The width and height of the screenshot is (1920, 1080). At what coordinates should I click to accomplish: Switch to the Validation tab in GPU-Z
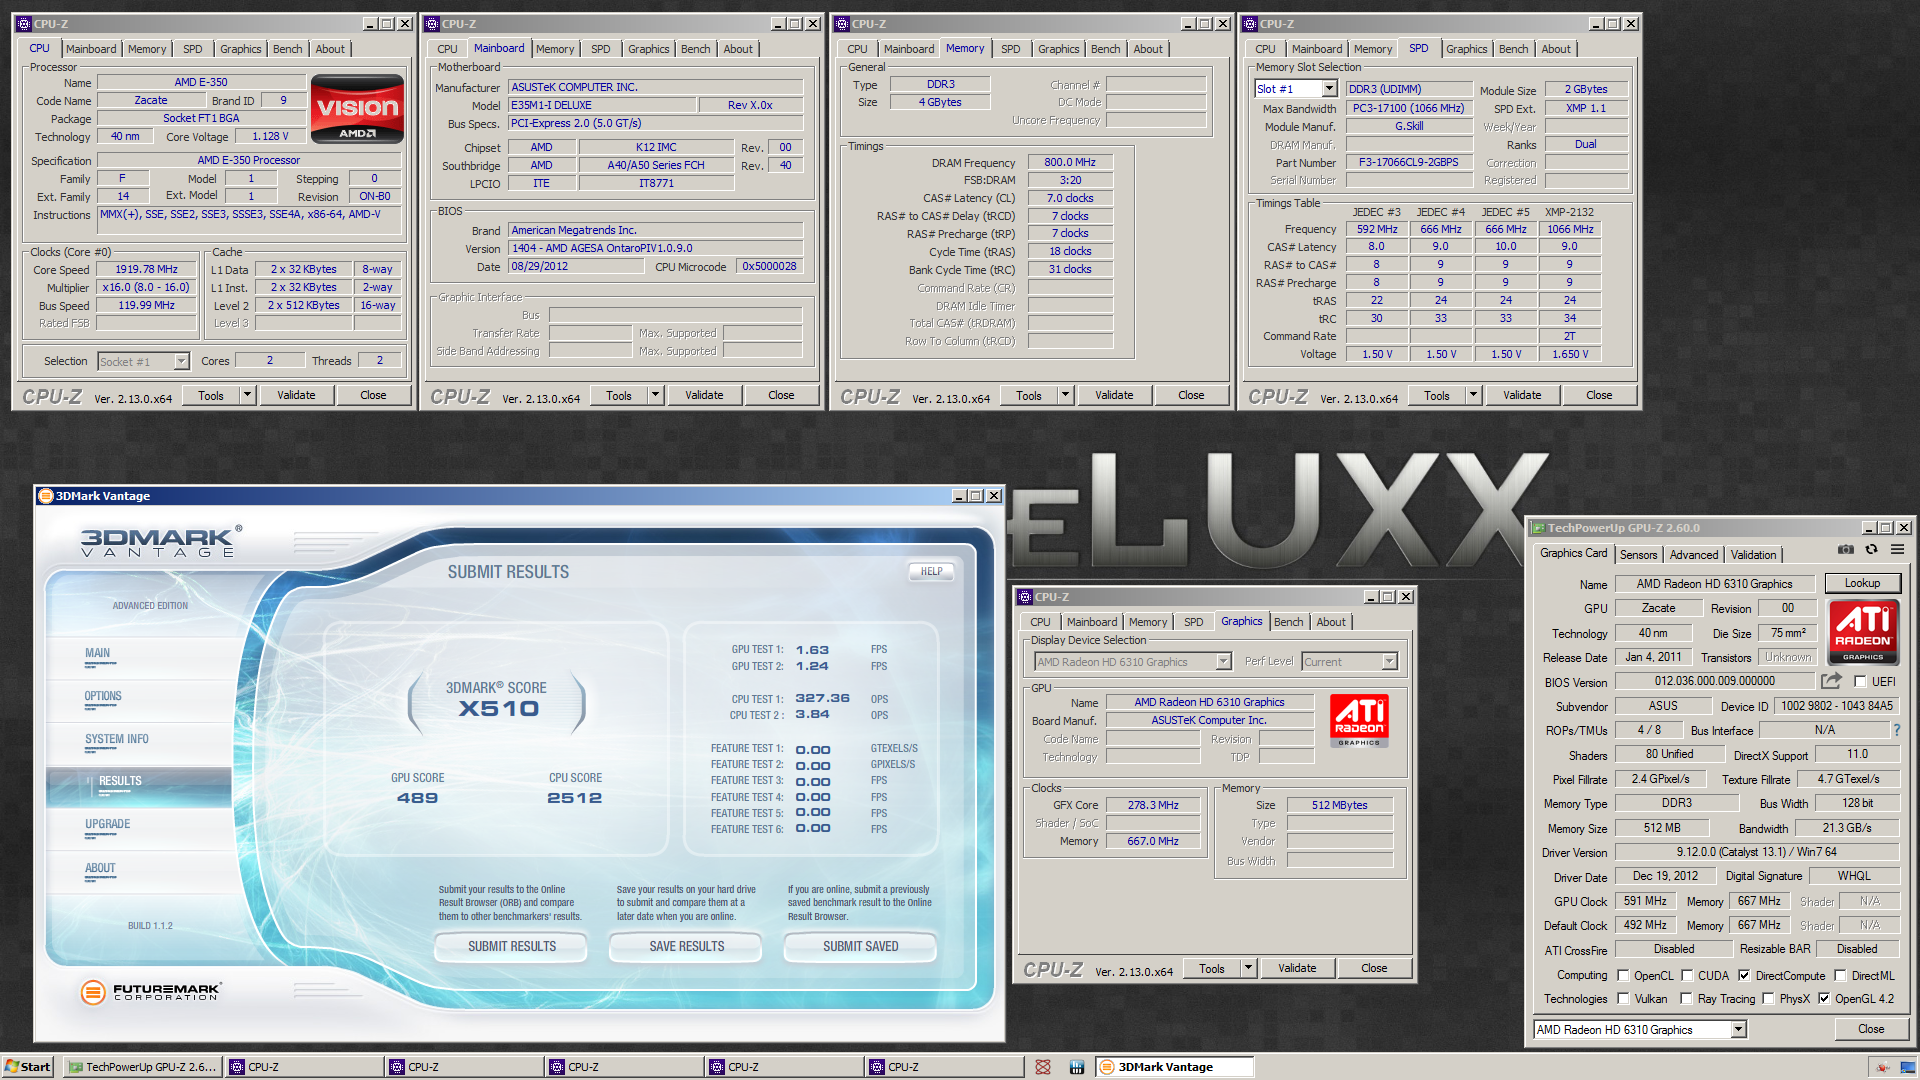[x=1753, y=555]
